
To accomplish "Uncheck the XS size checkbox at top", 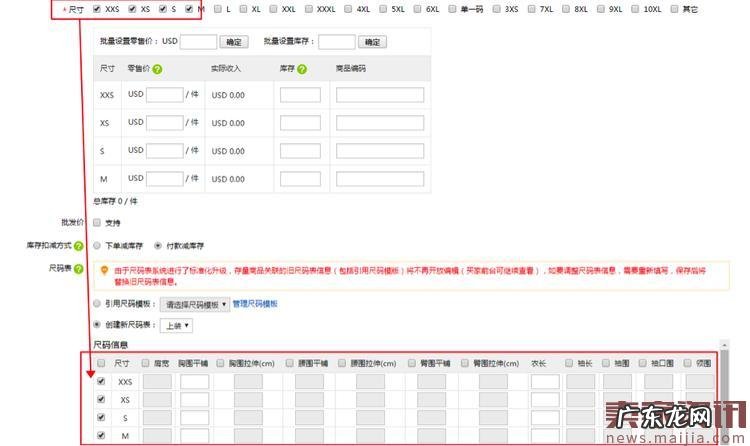I will [x=132, y=9].
